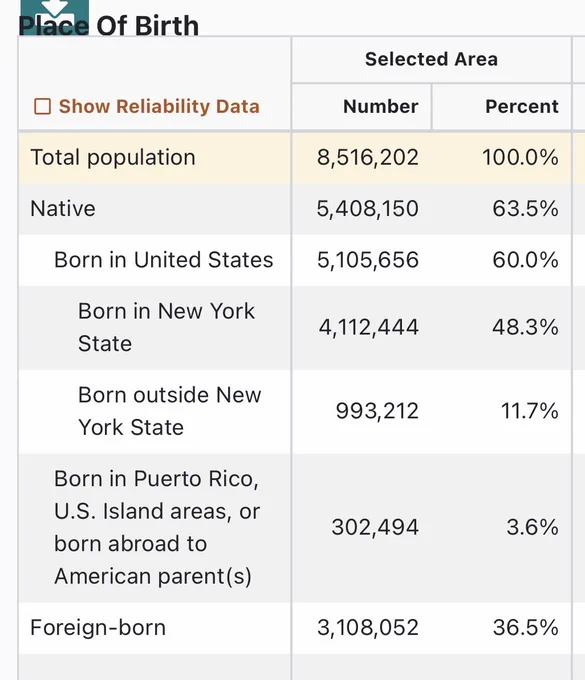
Task: Click the Born in Puerto Rico row label
Action: (x=157, y=527)
